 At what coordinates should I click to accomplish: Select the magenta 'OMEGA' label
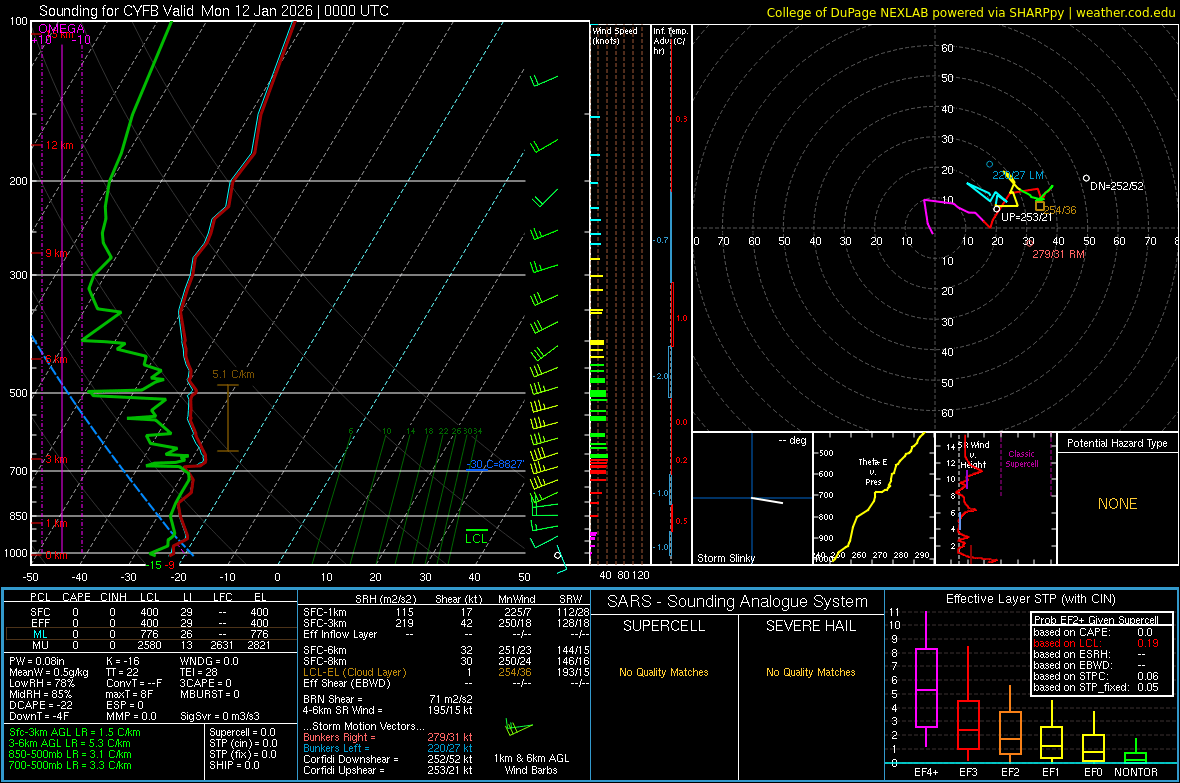[x=62, y=29]
